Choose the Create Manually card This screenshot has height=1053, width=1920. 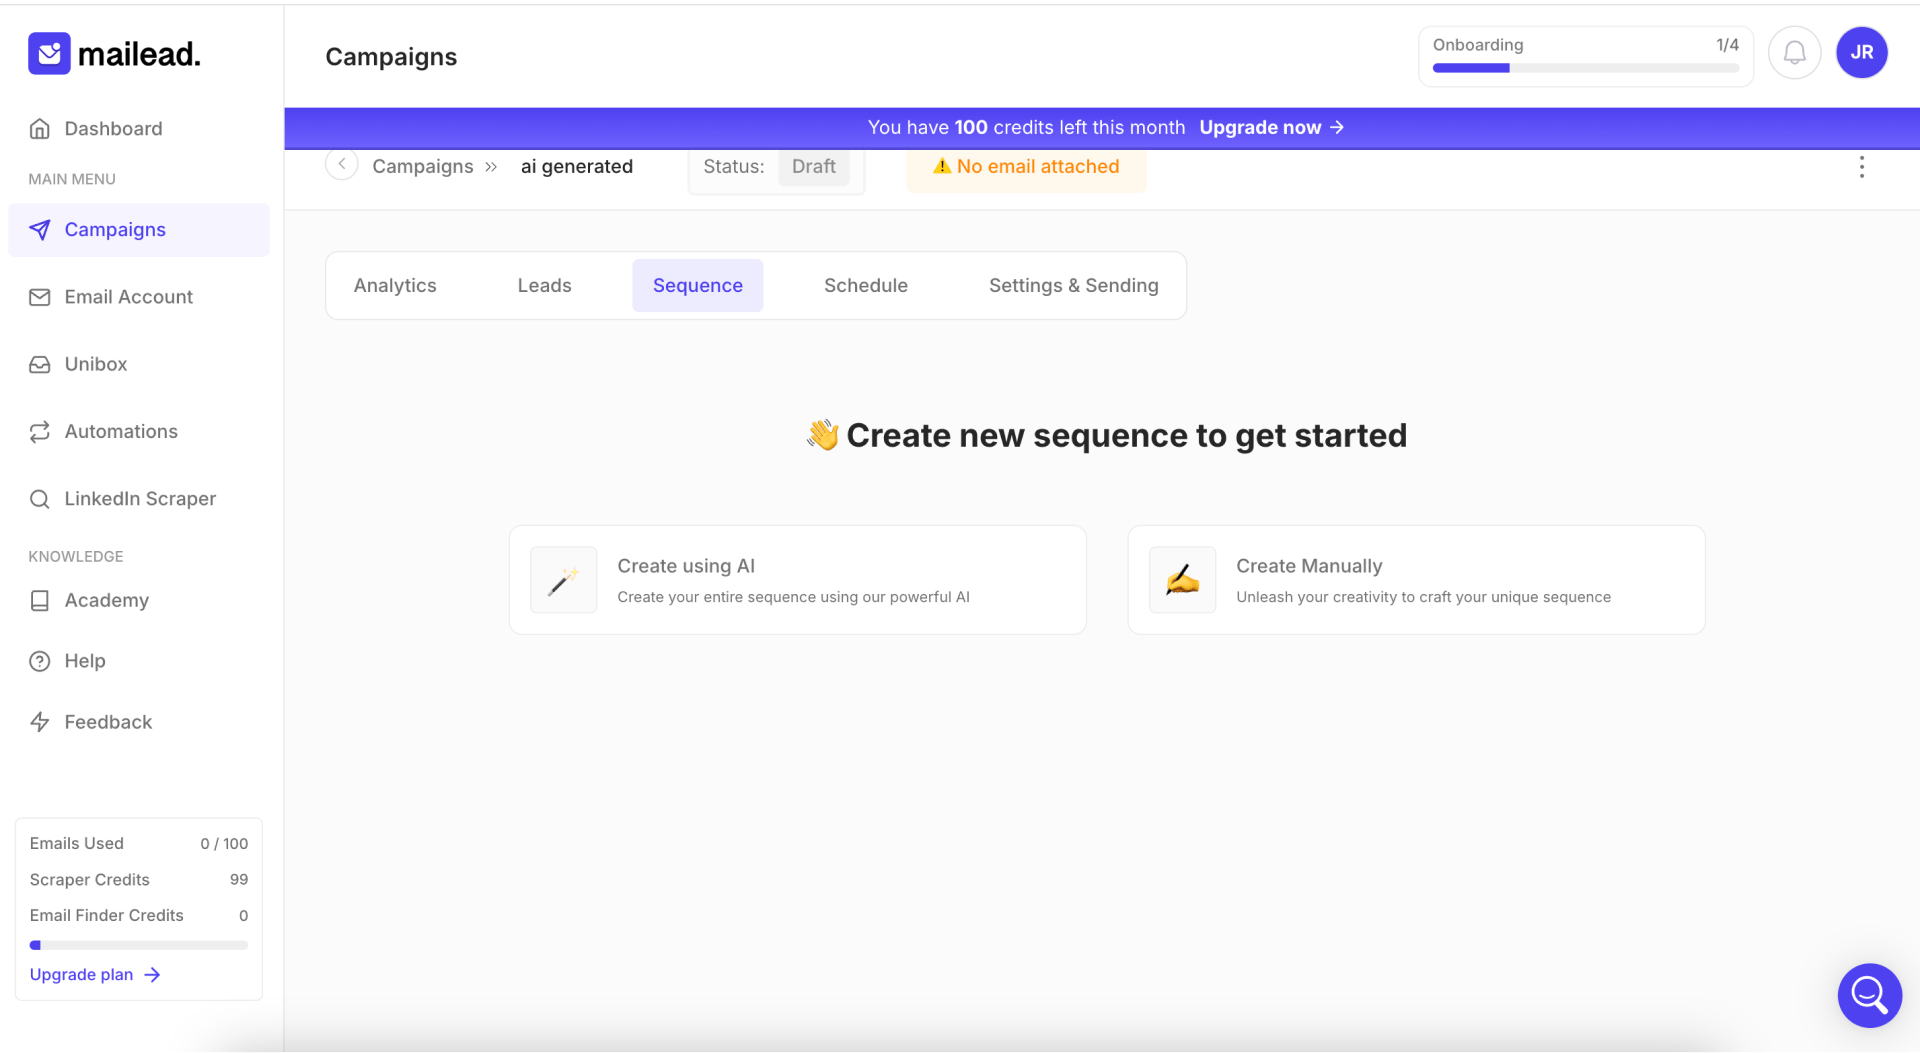[1415, 580]
